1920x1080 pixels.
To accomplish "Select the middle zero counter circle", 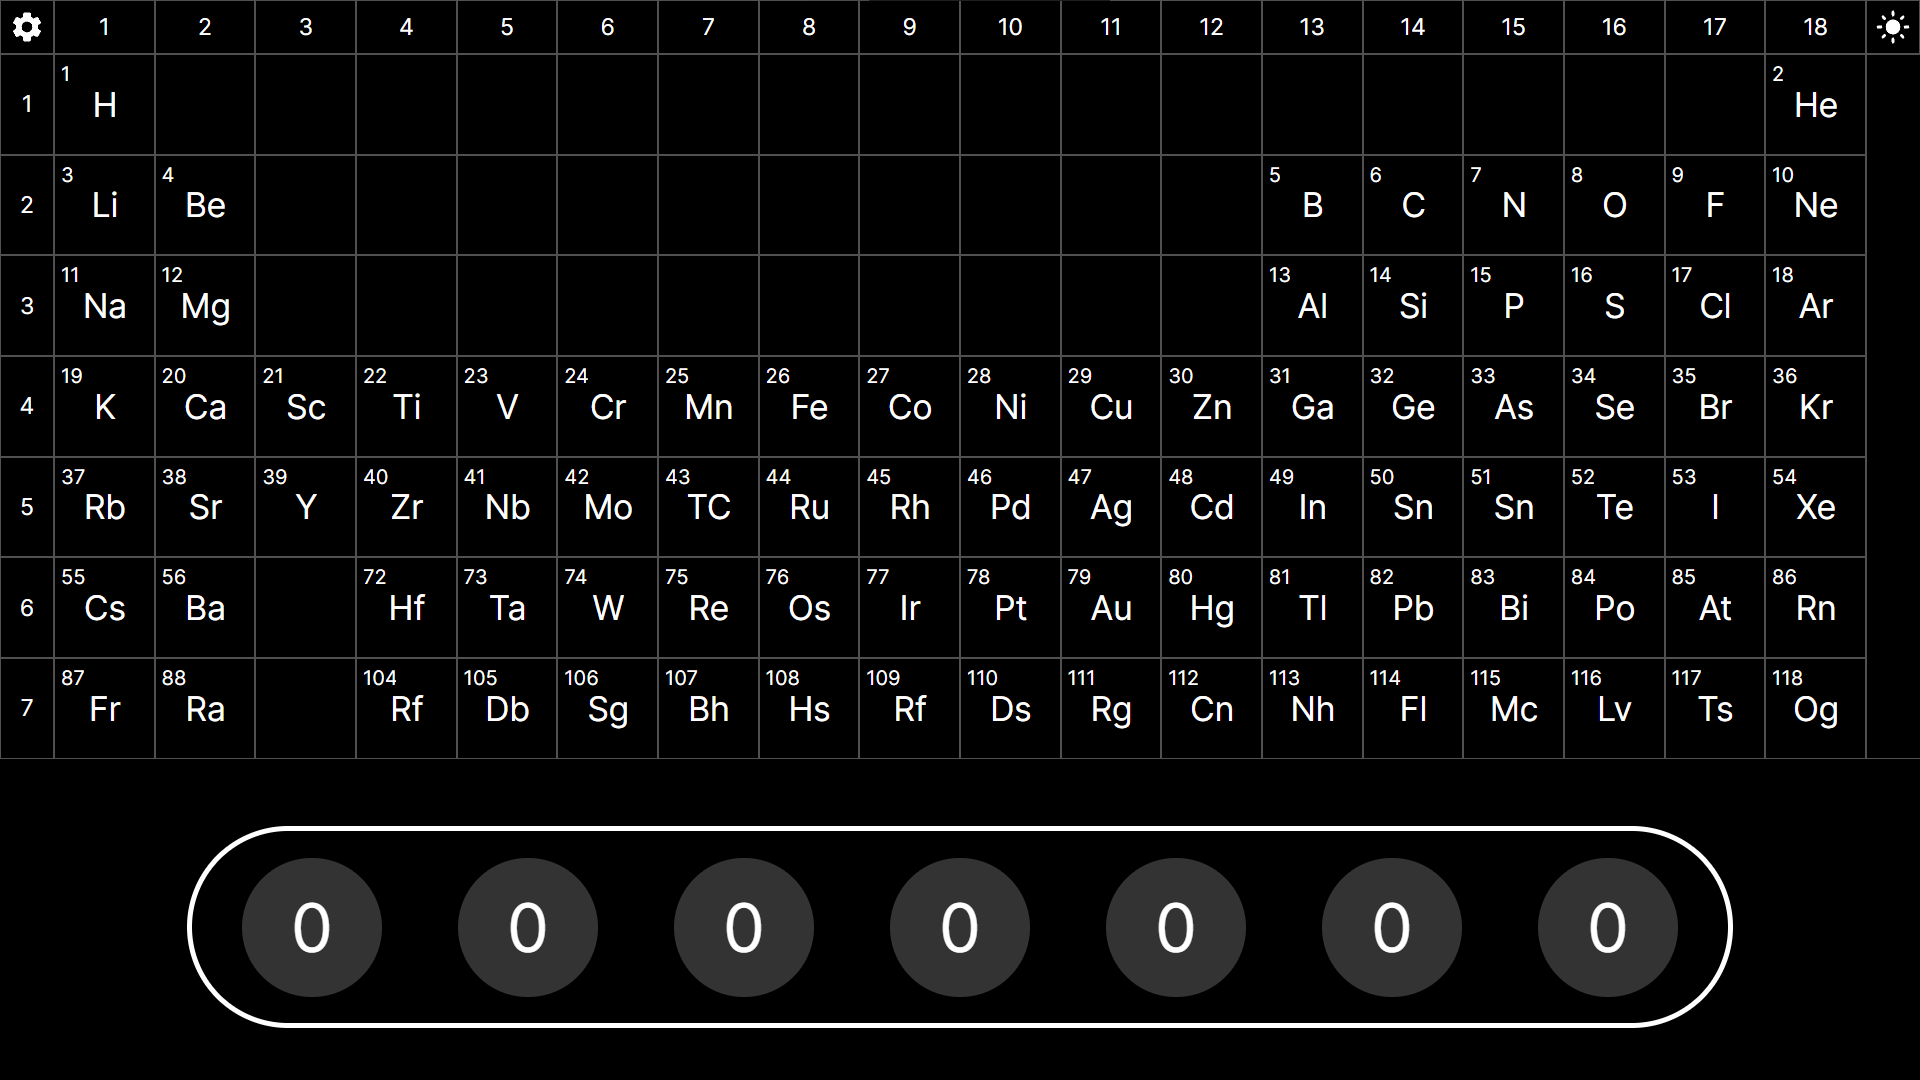I will click(x=959, y=927).
